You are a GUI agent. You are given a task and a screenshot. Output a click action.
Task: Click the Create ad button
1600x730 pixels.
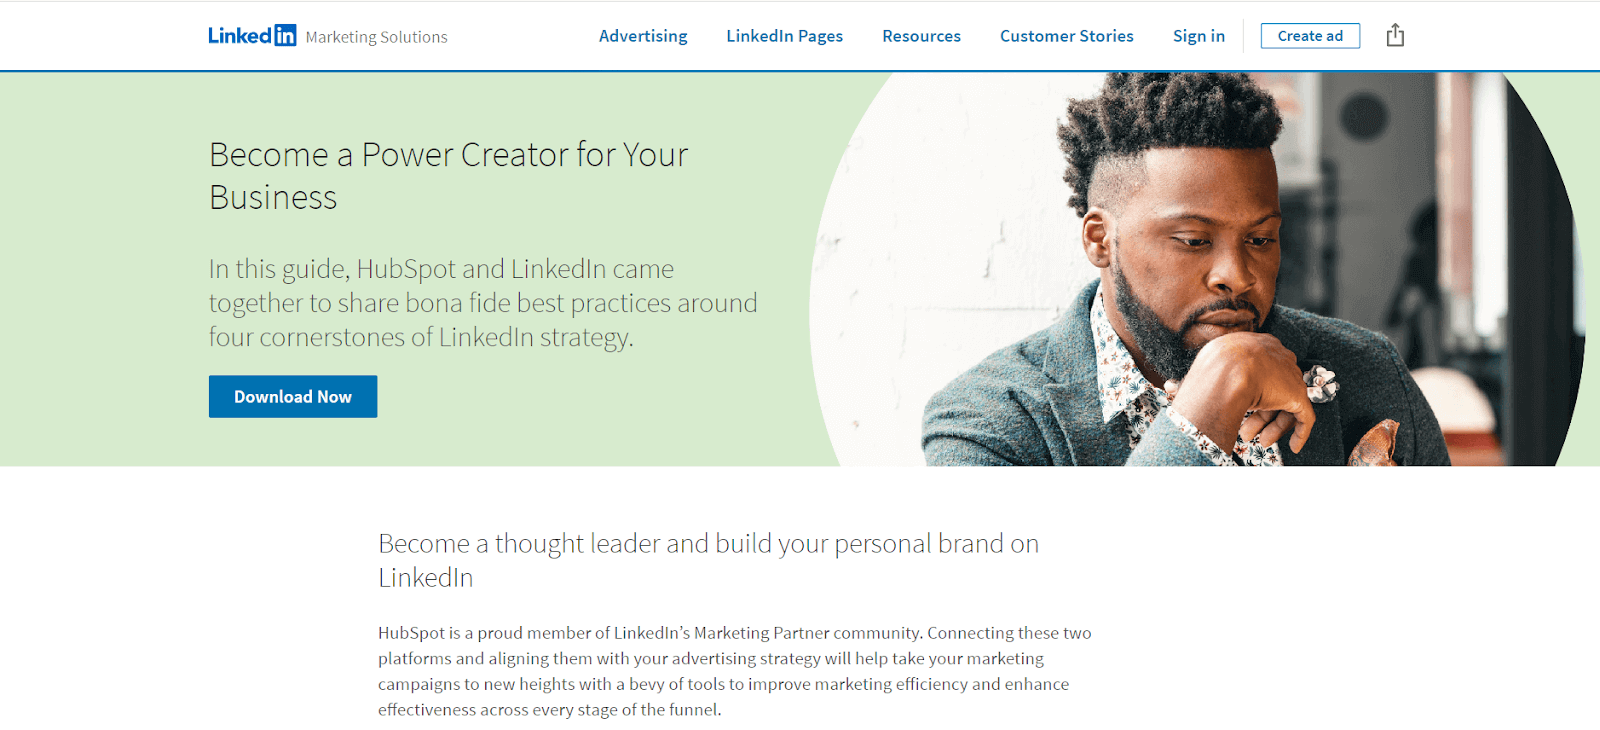coord(1310,35)
